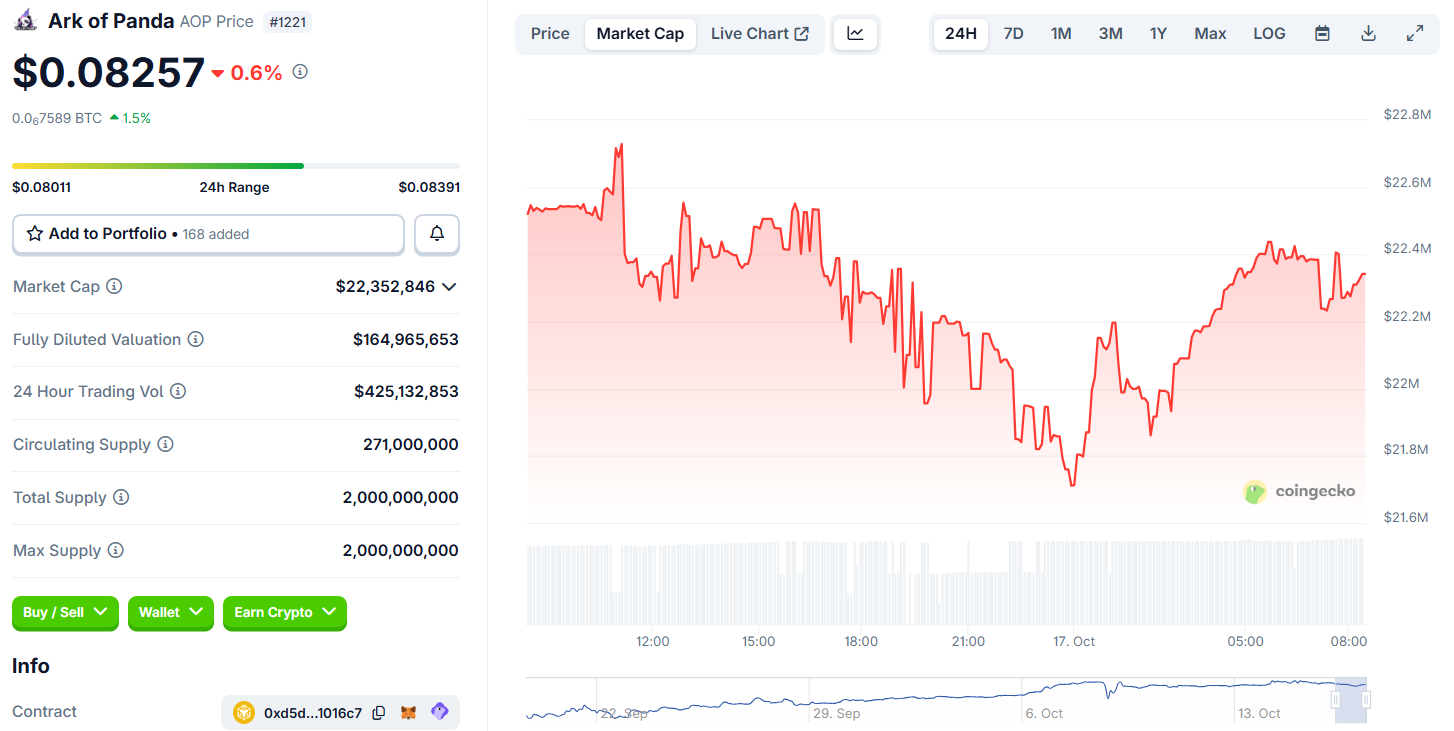The height and width of the screenshot is (731, 1454).
Task: Open the Earn Crypto dropdown
Action: click(285, 613)
